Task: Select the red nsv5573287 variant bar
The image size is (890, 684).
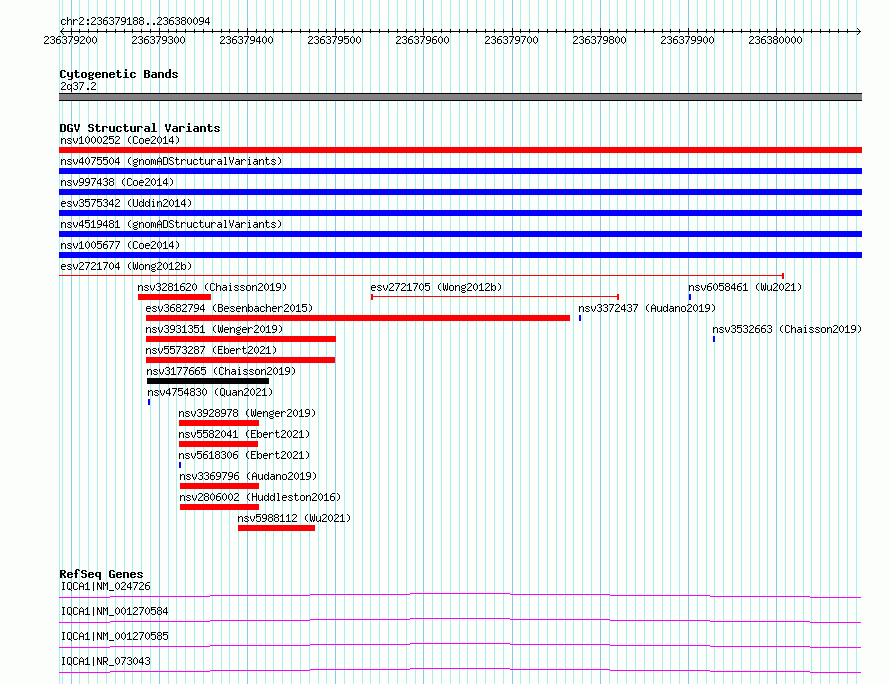Action: [240, 360]
